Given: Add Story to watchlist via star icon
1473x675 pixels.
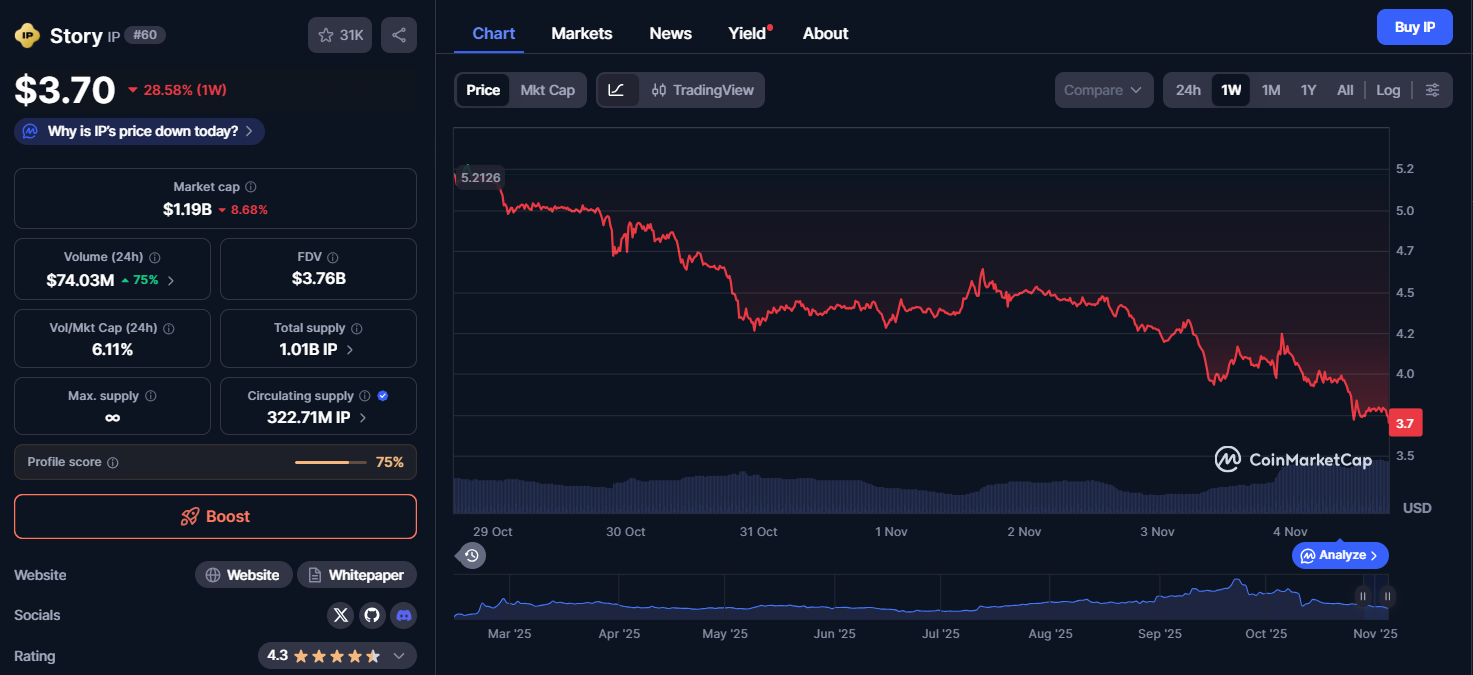Looking at the screenshot, I should click(324, 34).
